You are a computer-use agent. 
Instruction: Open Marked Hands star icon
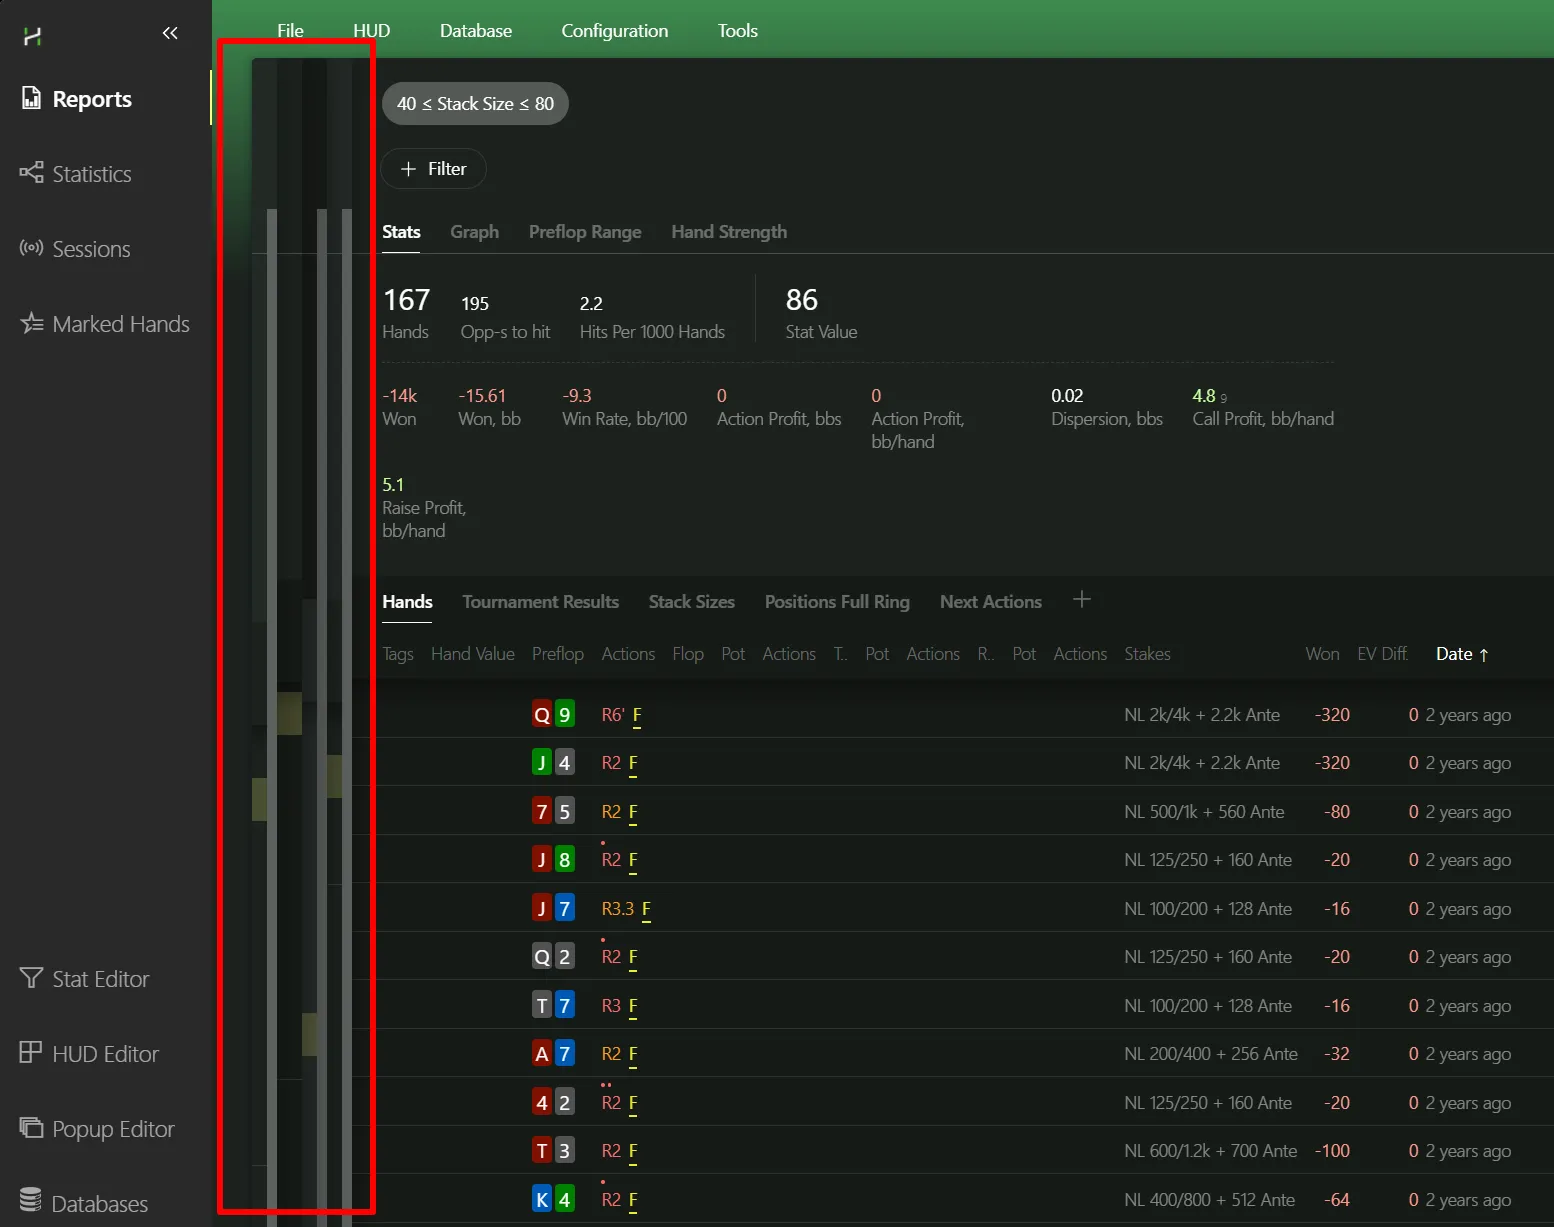(x=32, y=323)
